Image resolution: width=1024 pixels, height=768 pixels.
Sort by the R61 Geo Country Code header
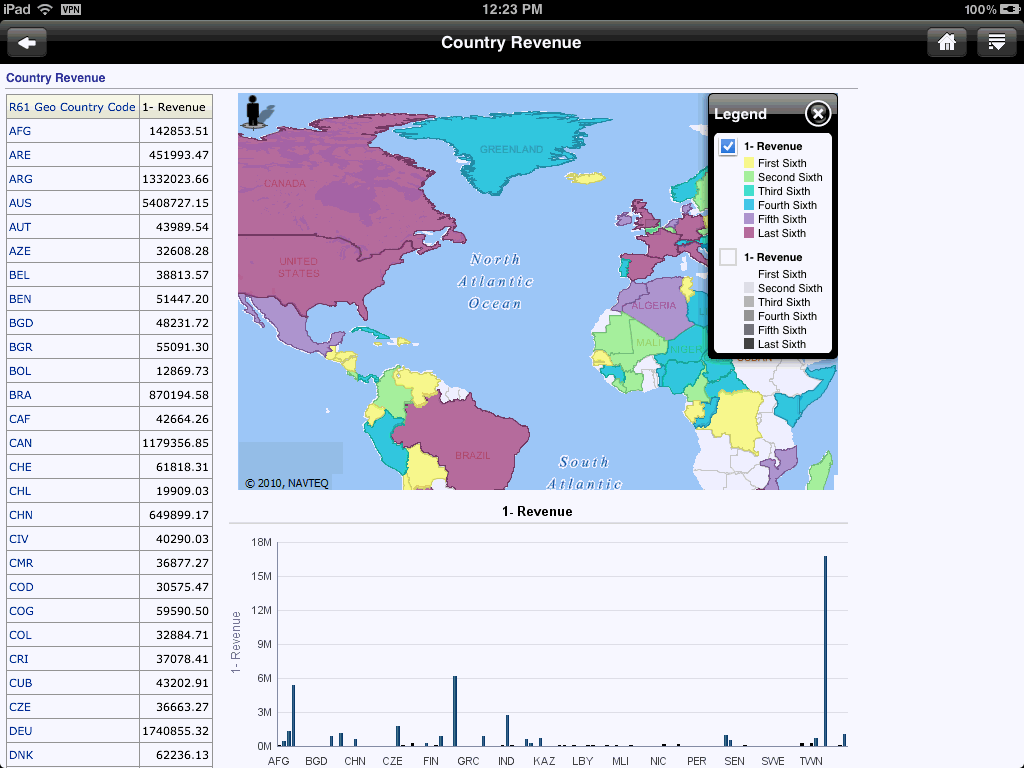tap(70, 106)
